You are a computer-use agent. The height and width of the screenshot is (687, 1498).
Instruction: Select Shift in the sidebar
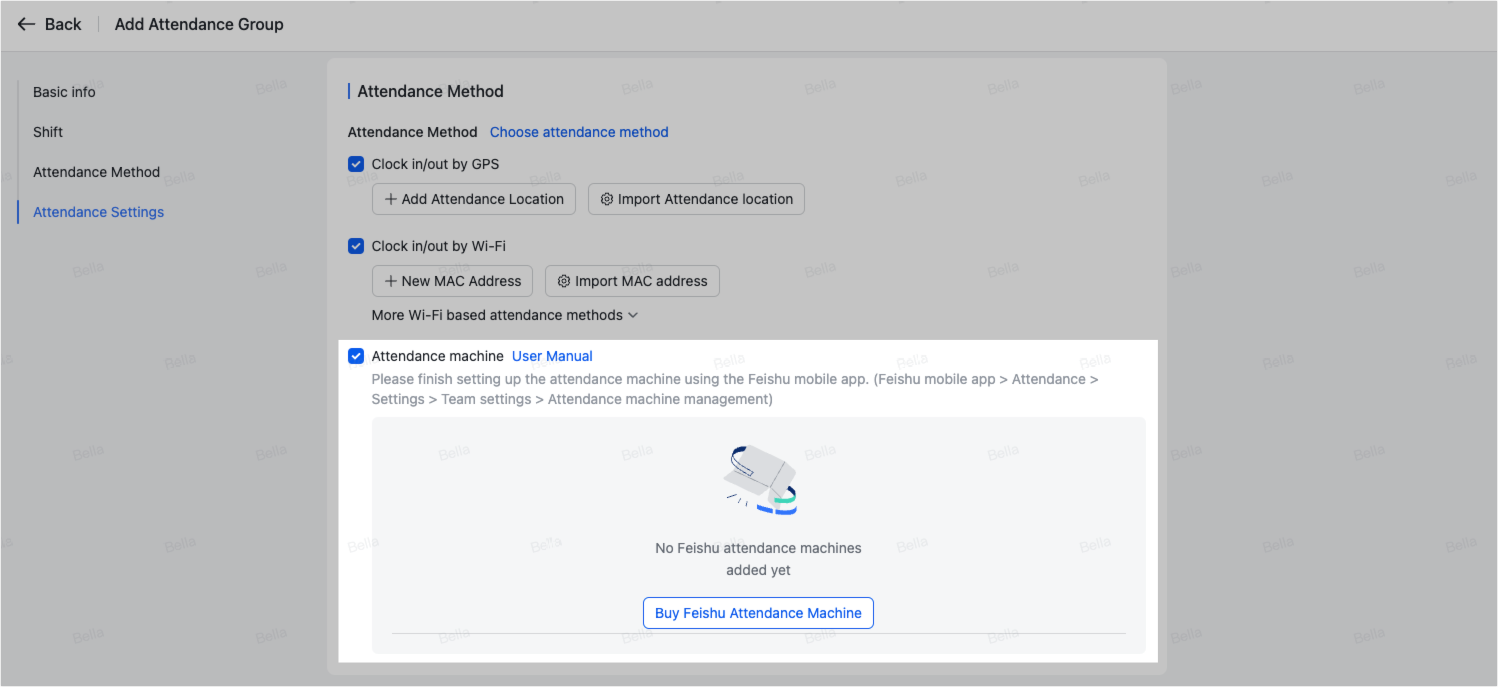48,132
